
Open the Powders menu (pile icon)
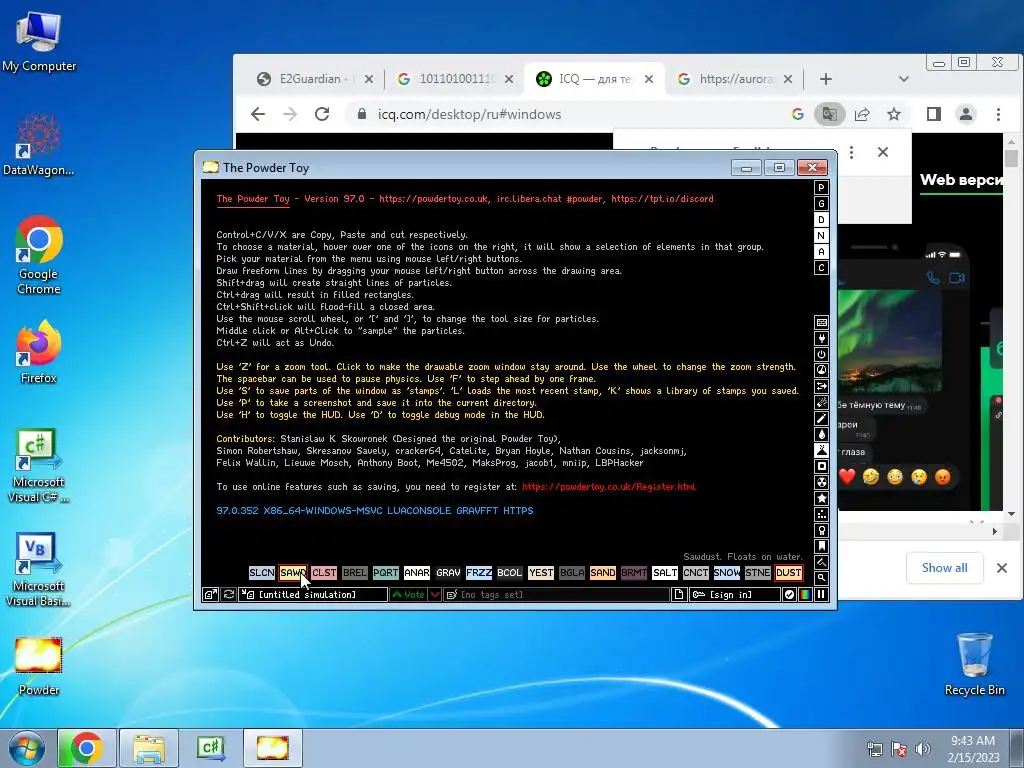tap(822, 451)
